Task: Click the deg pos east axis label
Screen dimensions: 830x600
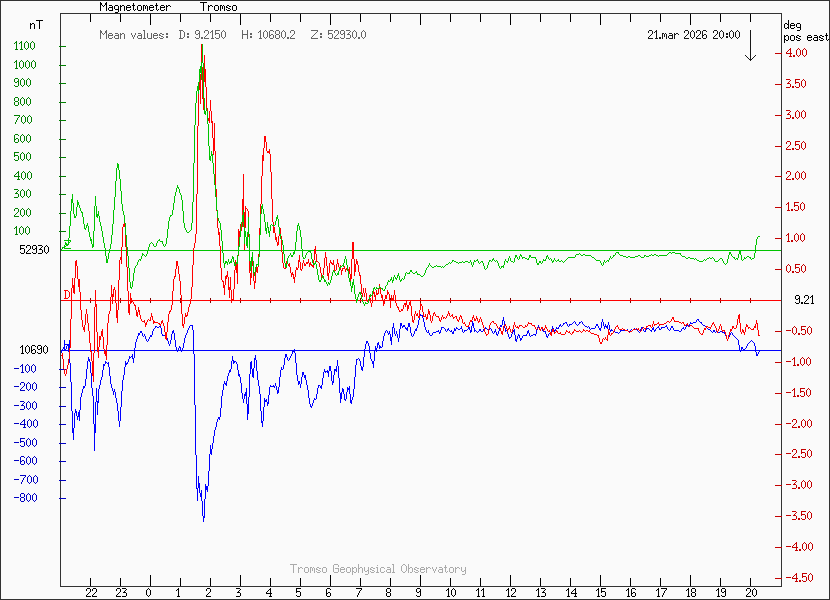Action: (805, 31)
